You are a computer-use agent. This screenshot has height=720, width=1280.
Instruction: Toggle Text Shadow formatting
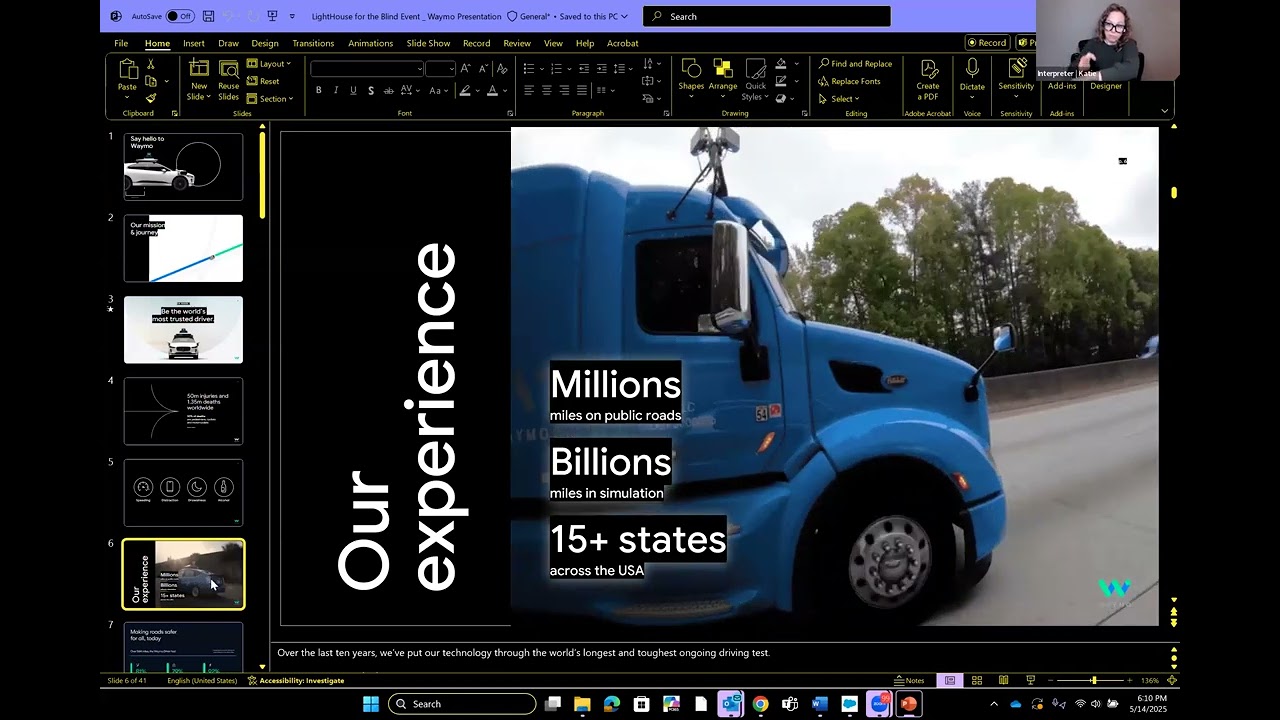(x=371, y=90)
